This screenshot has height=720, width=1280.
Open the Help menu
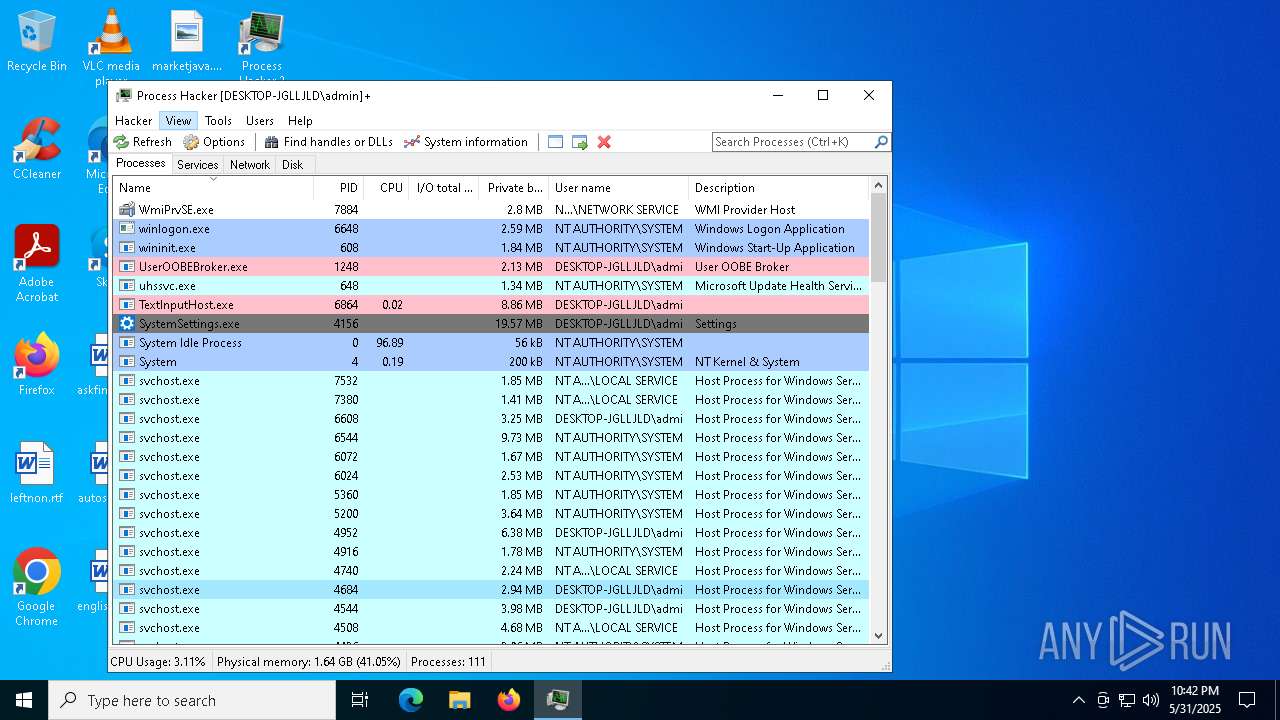tap(300, 120)
